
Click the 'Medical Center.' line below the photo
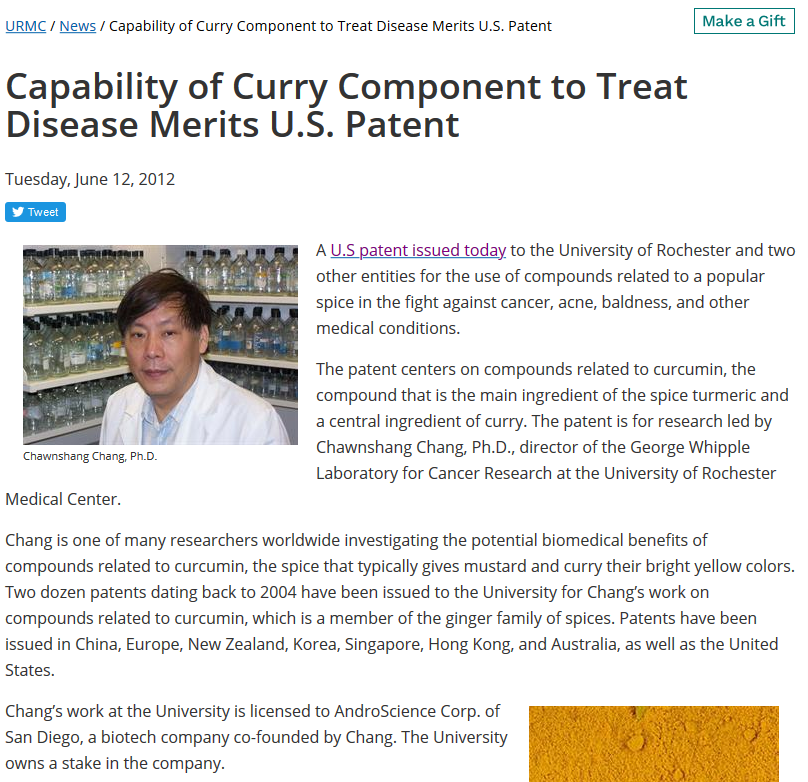point(63,498)
